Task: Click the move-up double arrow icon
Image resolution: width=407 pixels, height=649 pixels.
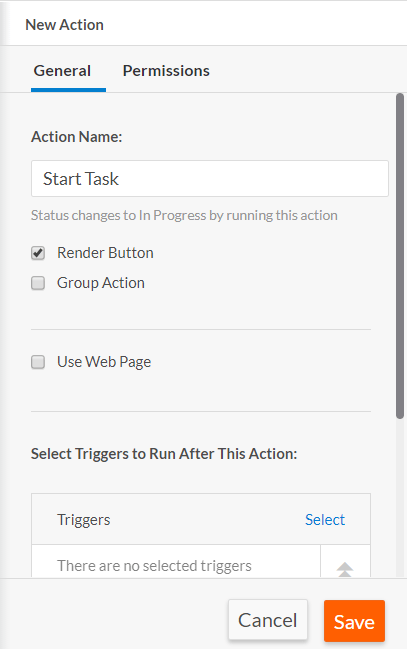Action: (x=344, y=569)
